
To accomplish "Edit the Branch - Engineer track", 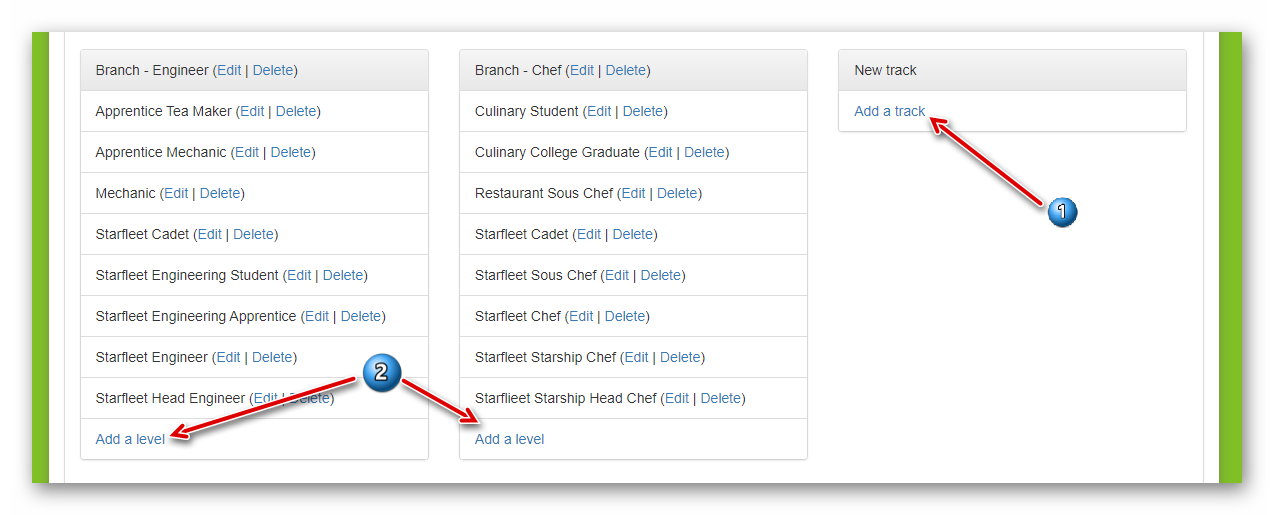I will coord(229,70).
